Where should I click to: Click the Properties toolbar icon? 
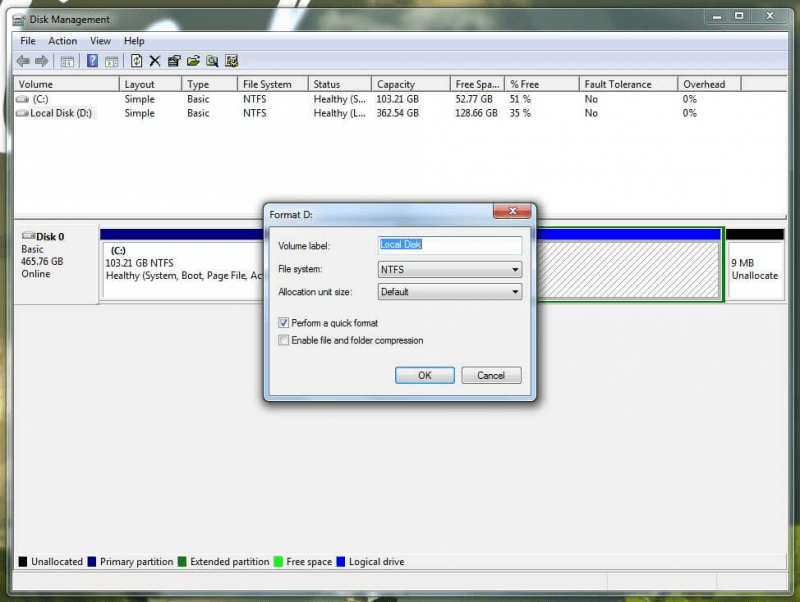coord(174,61)
